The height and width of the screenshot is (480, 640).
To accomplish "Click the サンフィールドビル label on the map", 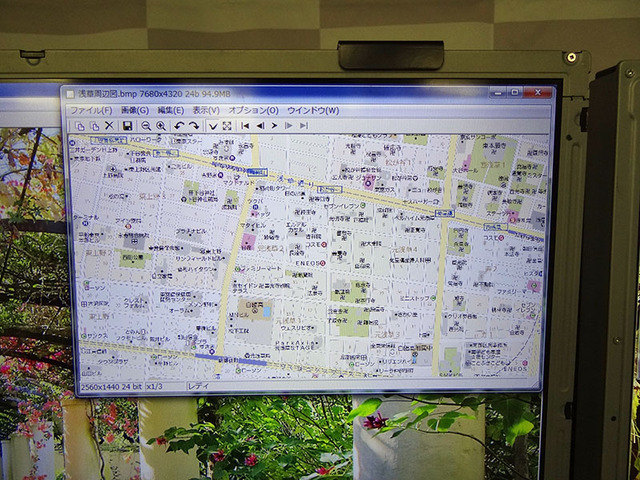I will click(198, 259).
